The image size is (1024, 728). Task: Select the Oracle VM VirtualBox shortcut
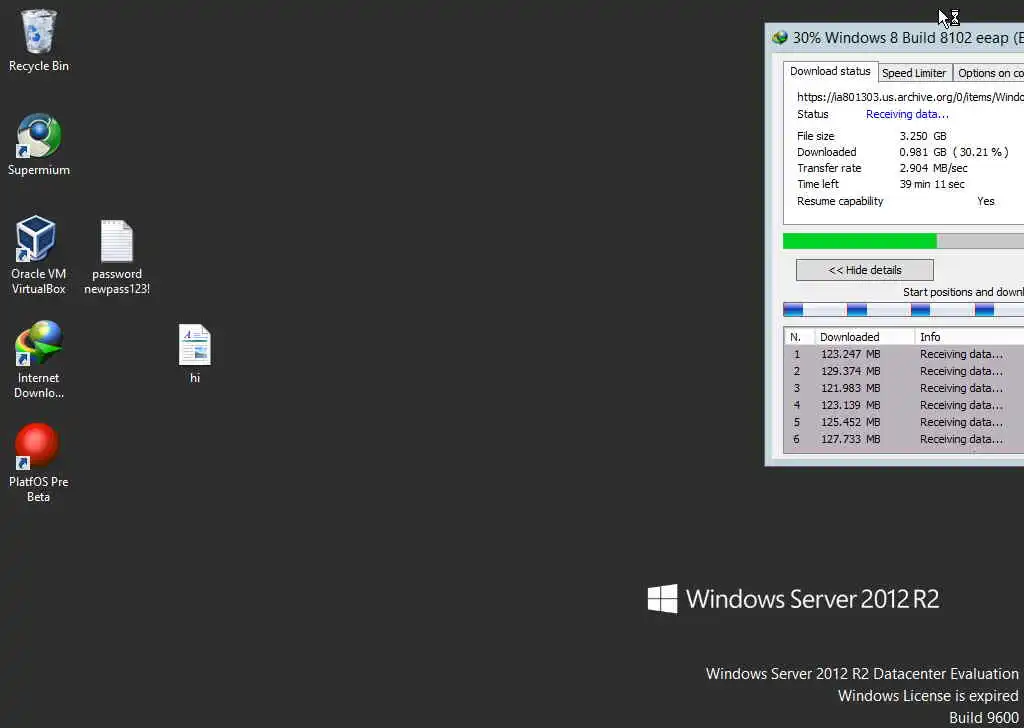[x=39, y=255]
